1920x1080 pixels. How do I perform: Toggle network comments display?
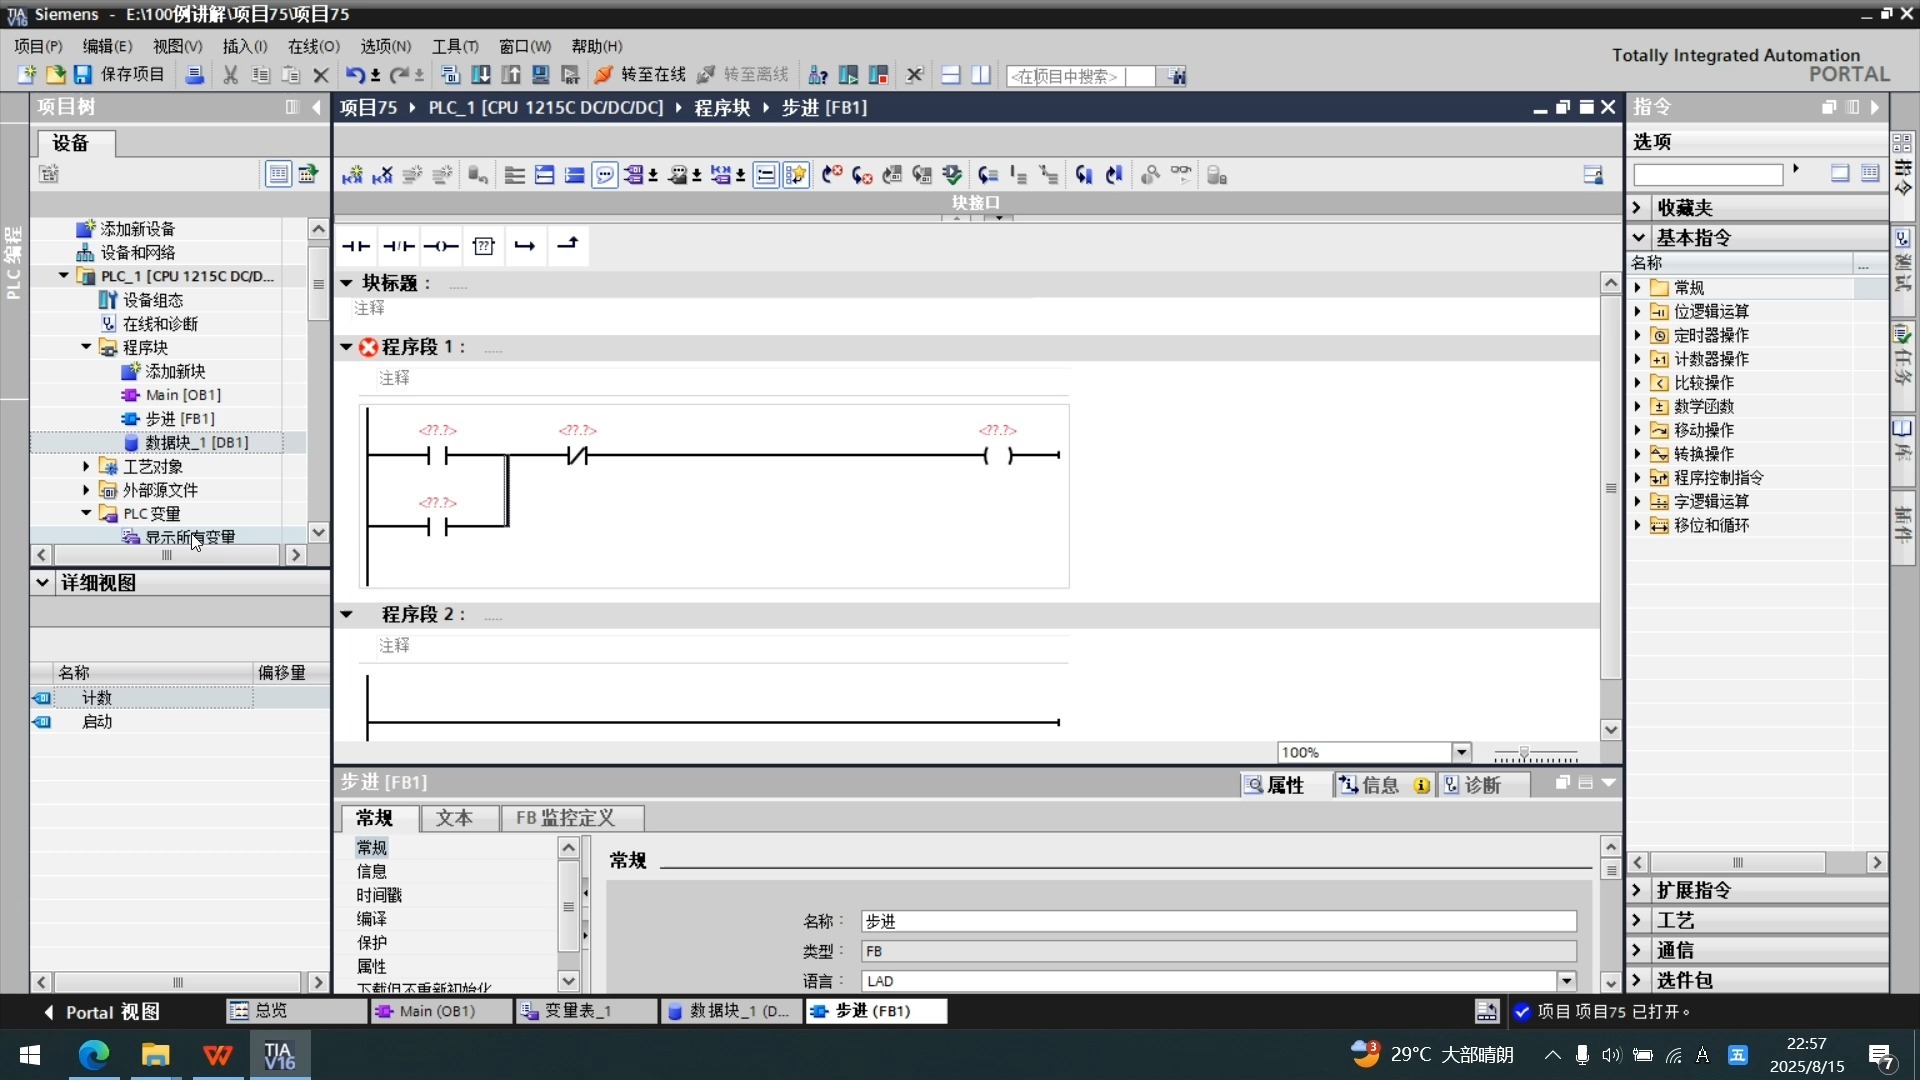pos(605,175)
